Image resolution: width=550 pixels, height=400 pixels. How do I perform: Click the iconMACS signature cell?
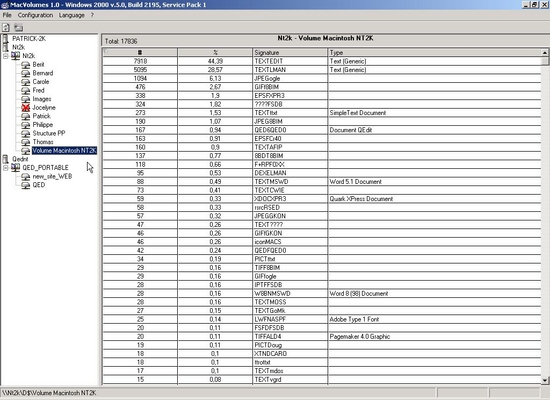(x=290, y=242)
